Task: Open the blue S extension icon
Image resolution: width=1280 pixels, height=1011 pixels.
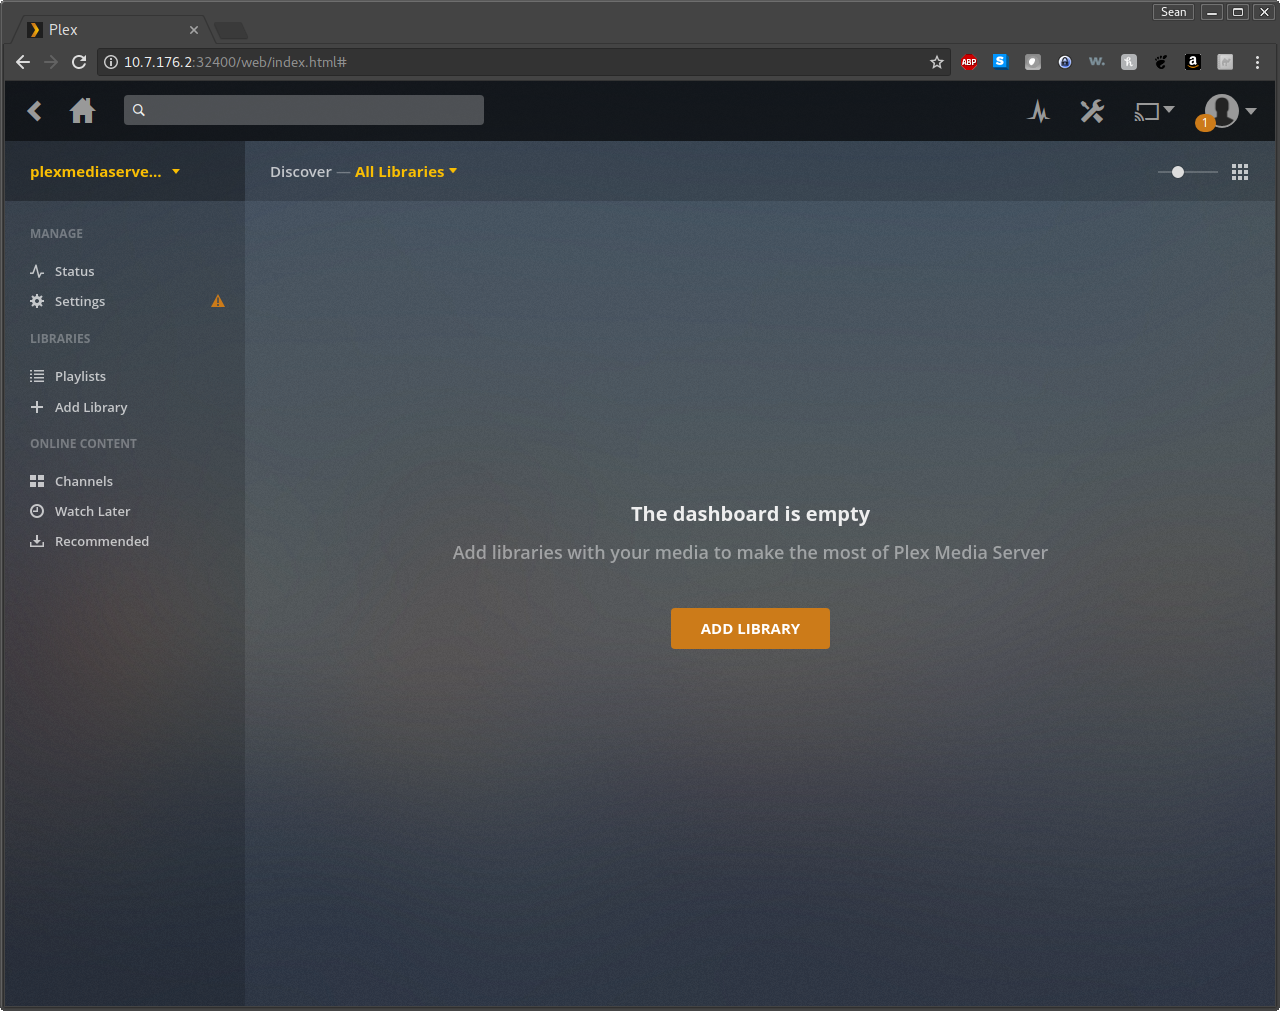Action: 1000,62
